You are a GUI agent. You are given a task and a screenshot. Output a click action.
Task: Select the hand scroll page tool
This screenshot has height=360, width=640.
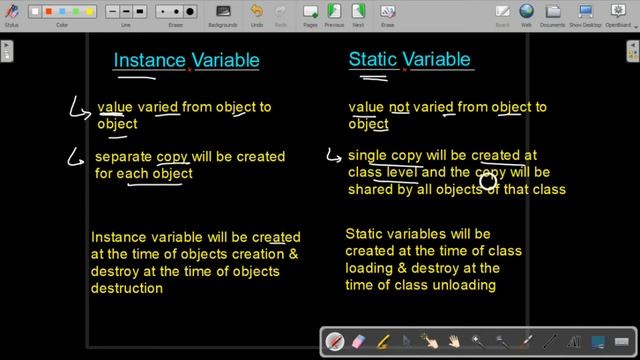[454, 342]
